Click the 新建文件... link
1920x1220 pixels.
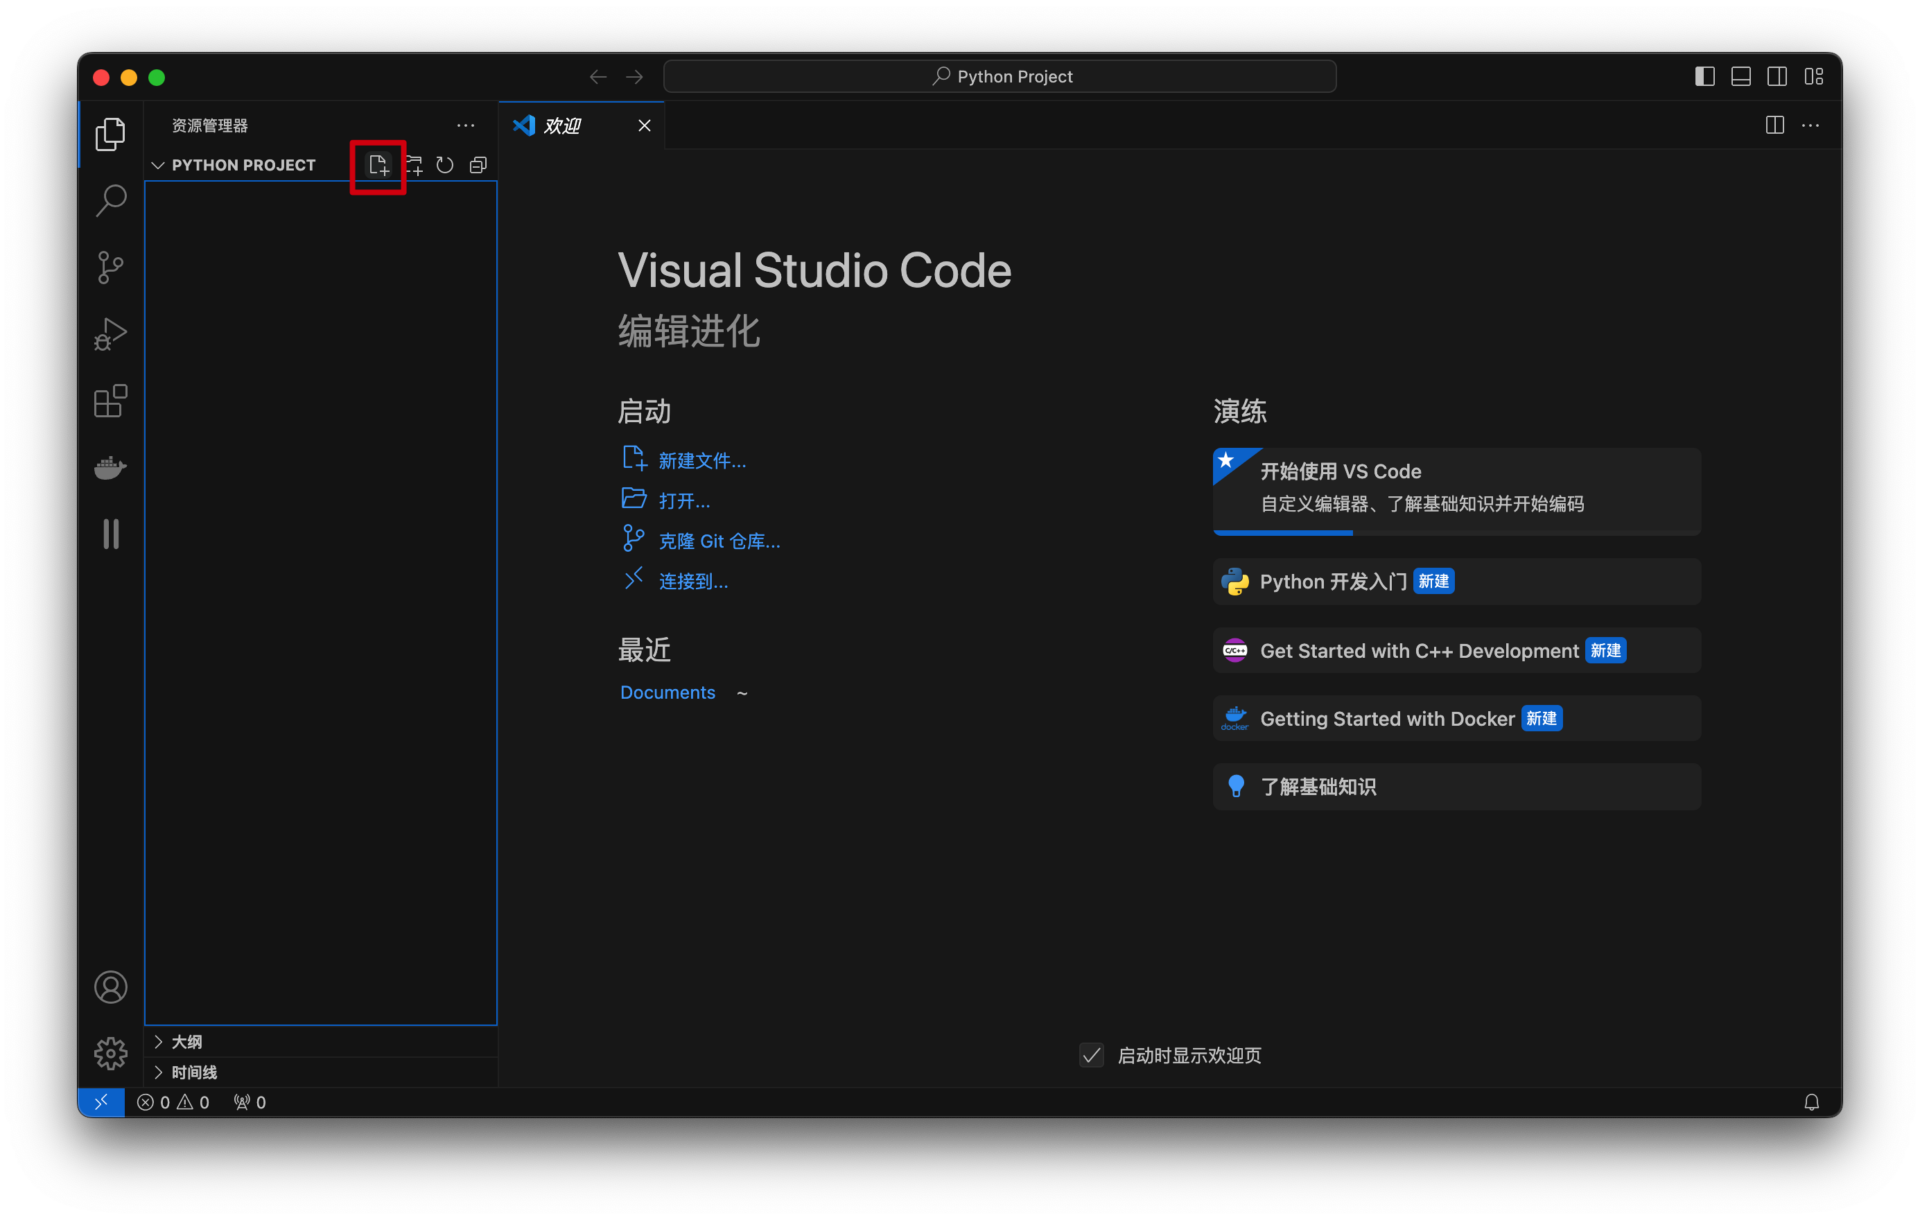click(702, 461)
